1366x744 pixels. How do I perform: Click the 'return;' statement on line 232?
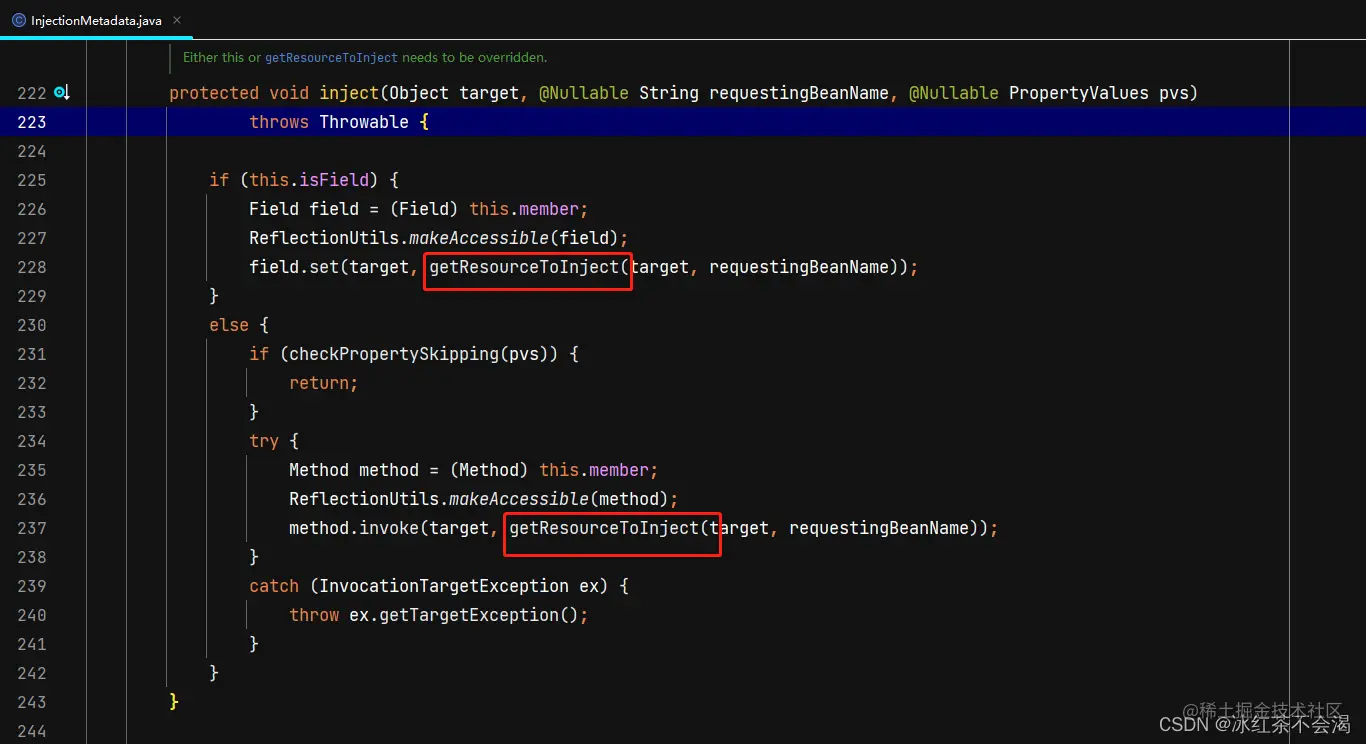coord(324,383)
